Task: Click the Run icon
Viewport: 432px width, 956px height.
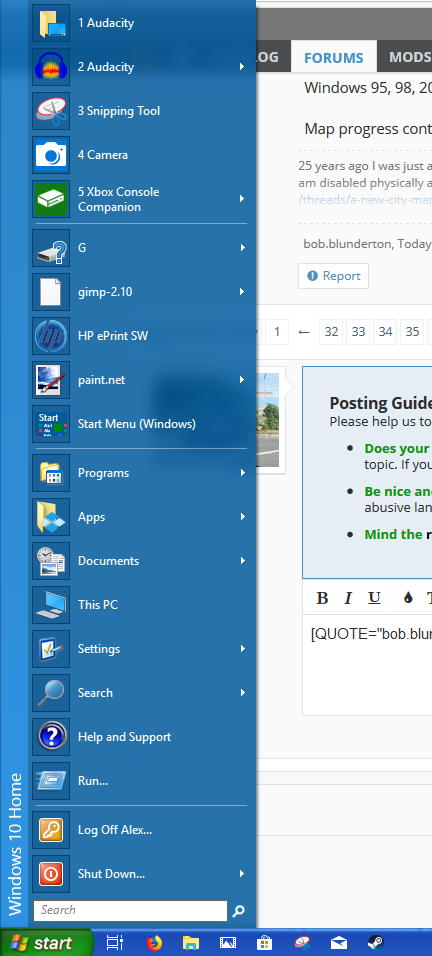Action: tap(51, 780)
